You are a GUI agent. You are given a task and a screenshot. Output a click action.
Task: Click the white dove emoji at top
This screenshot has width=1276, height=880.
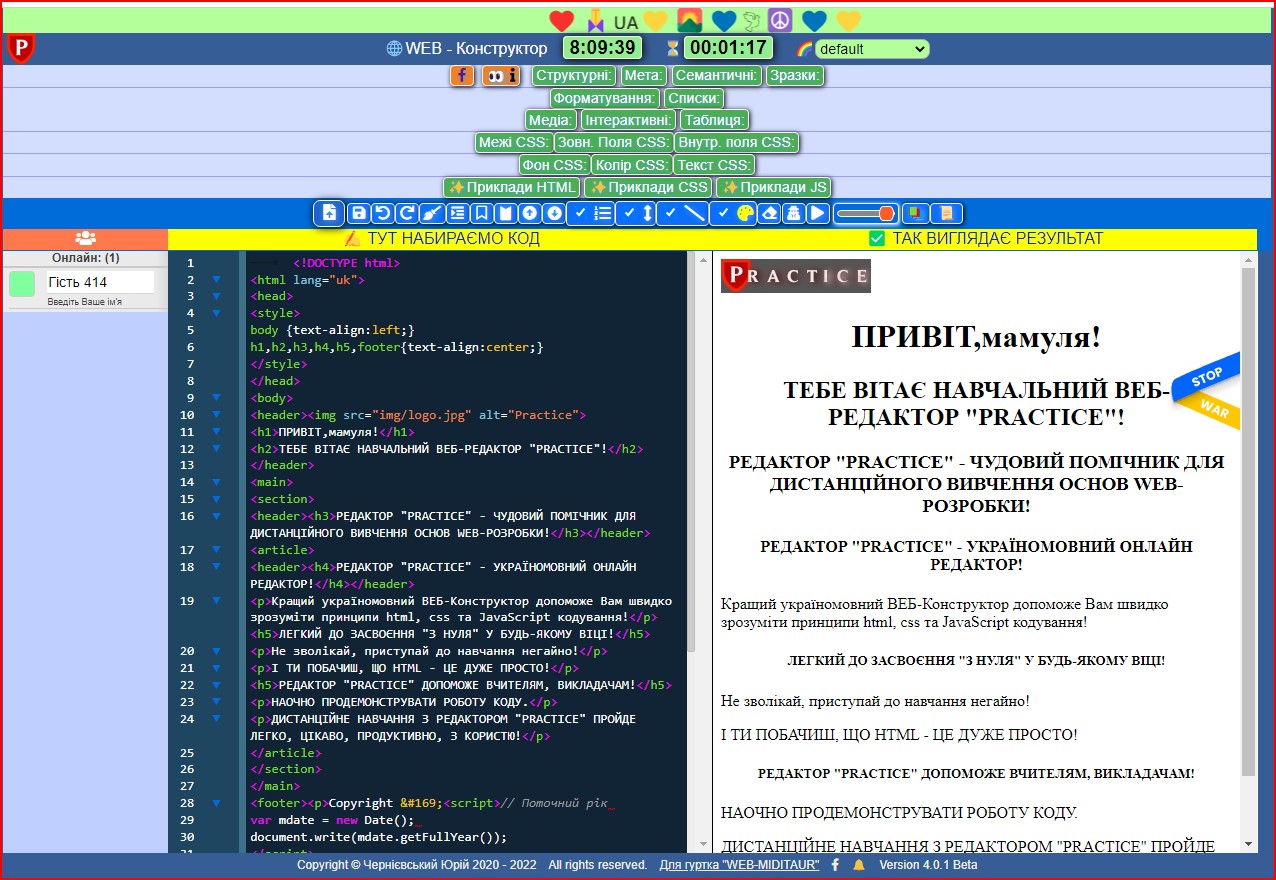(752, 20)
